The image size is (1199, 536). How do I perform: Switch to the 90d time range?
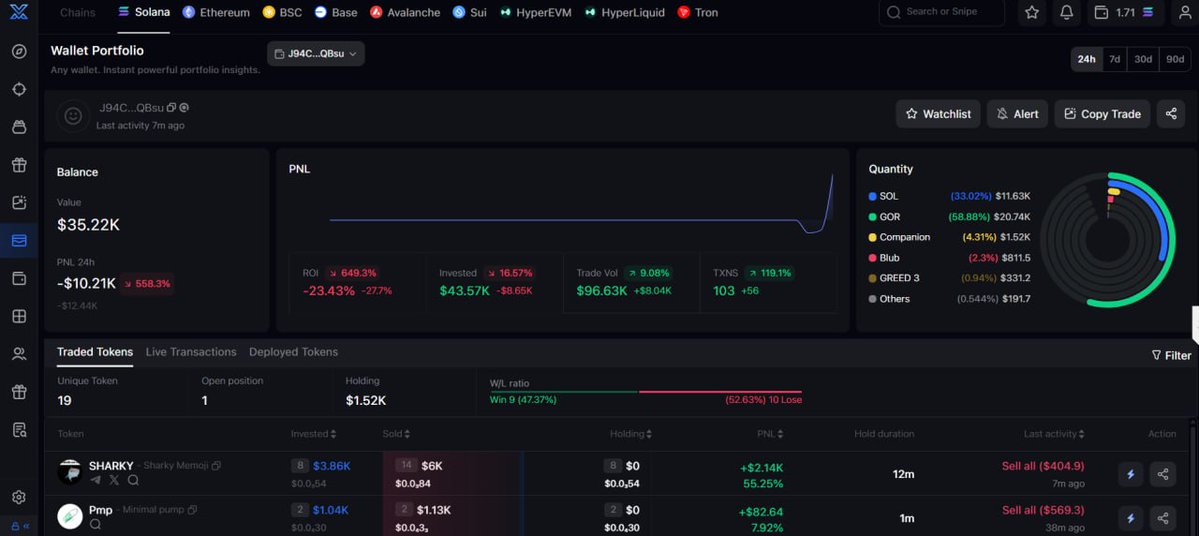click(x=1175, y=59)
